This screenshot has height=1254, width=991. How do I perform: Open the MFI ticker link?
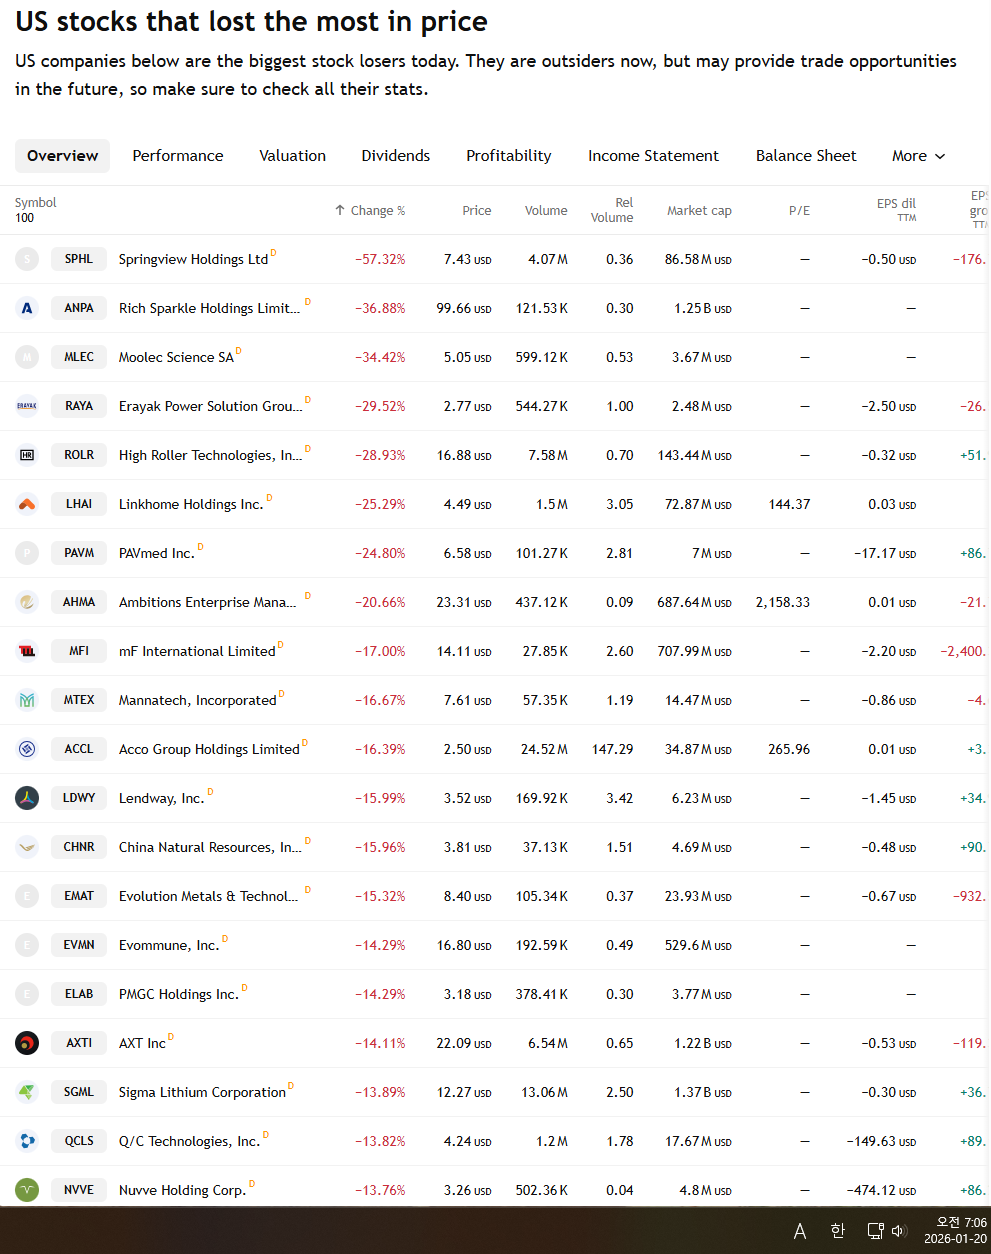coord(79,651)
